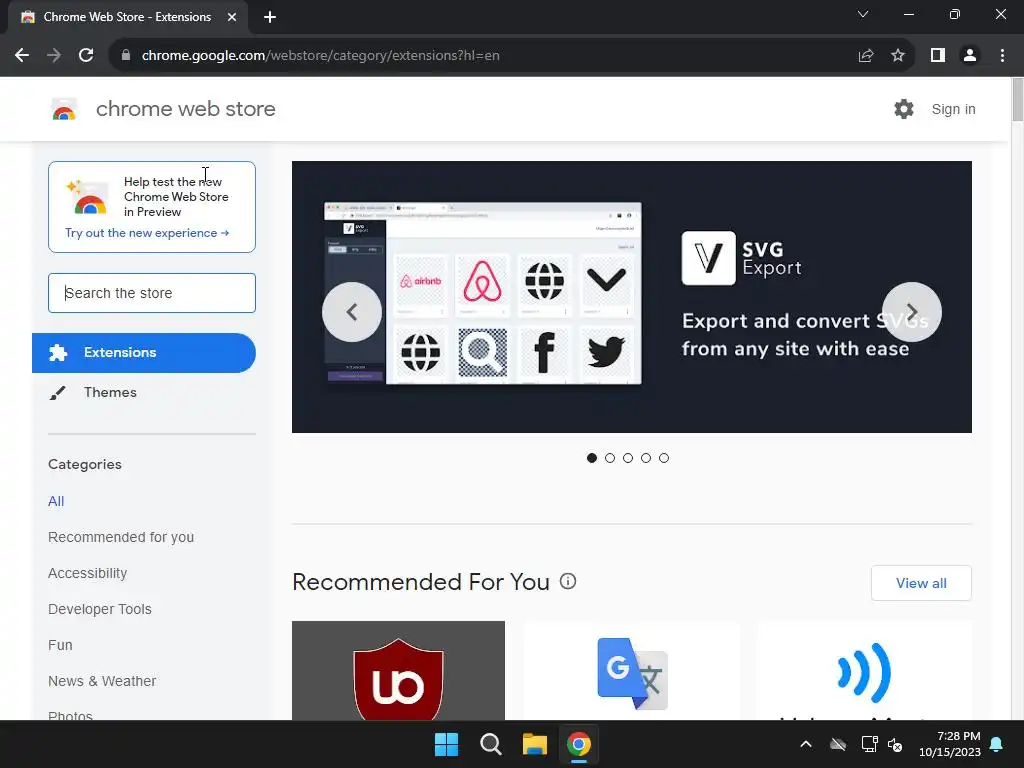Open Chrome three-dot menu
The width and height of the screenshot is (1024, 768).
[1002, 56]
